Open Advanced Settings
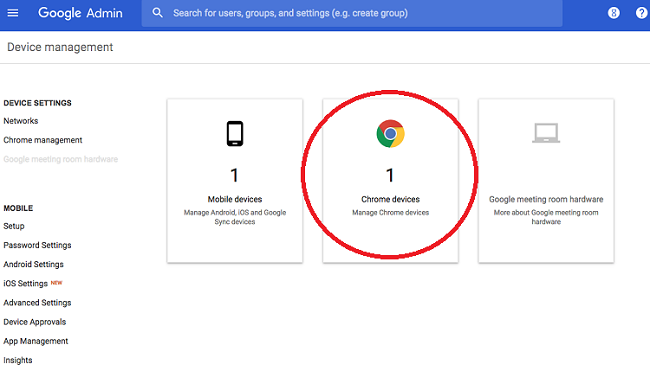Image resolution: width=650 pixels, height=377 pixels. tap(37, 303)
